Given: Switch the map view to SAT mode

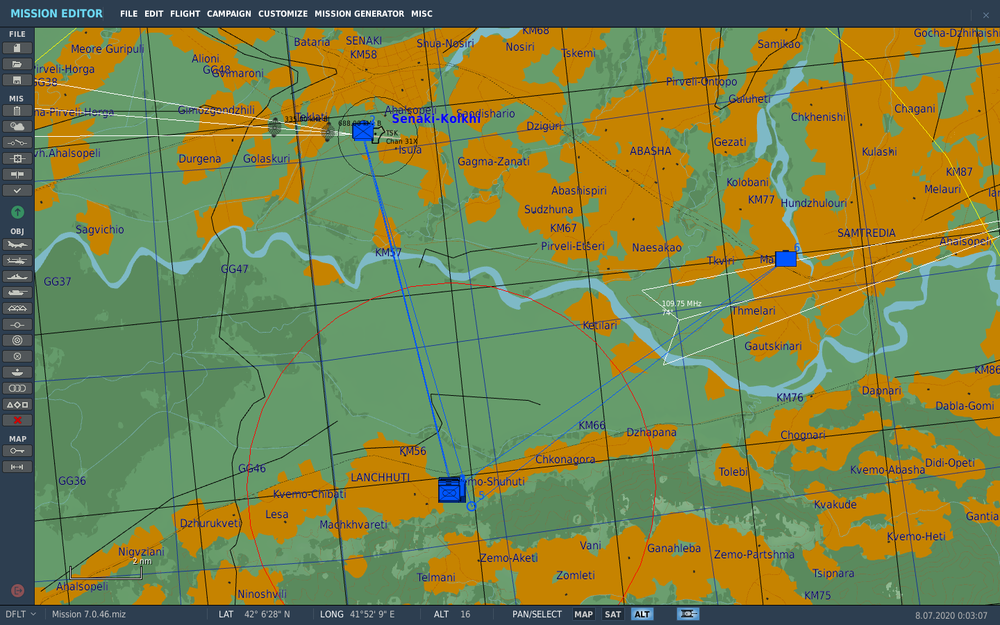Looking at the screenshot, I should (x=612, y=614).
